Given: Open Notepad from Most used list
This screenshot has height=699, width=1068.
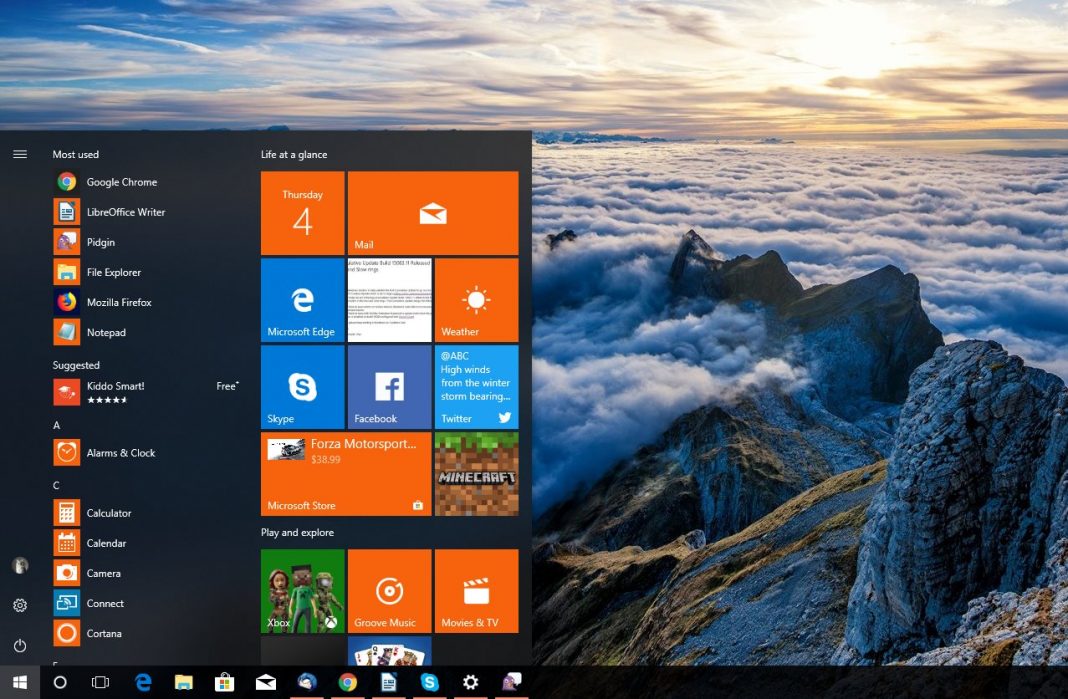Looking at the screenshot, I should tap(145, 332).
